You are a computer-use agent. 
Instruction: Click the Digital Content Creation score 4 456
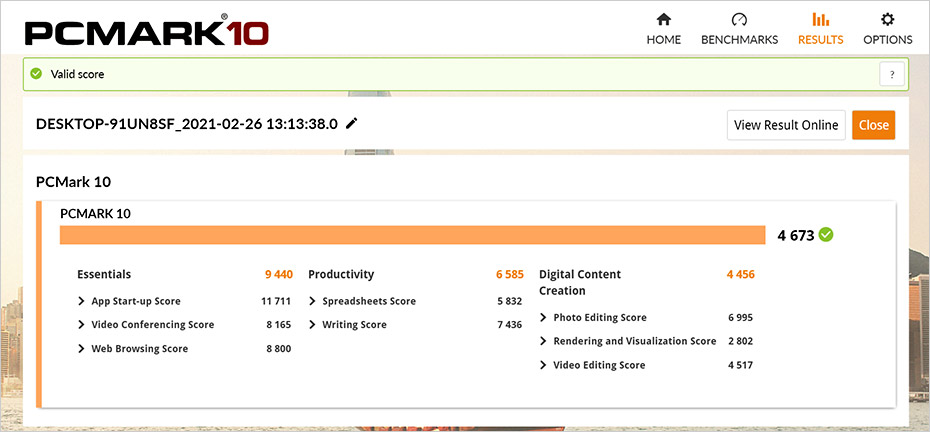[741, 274]
